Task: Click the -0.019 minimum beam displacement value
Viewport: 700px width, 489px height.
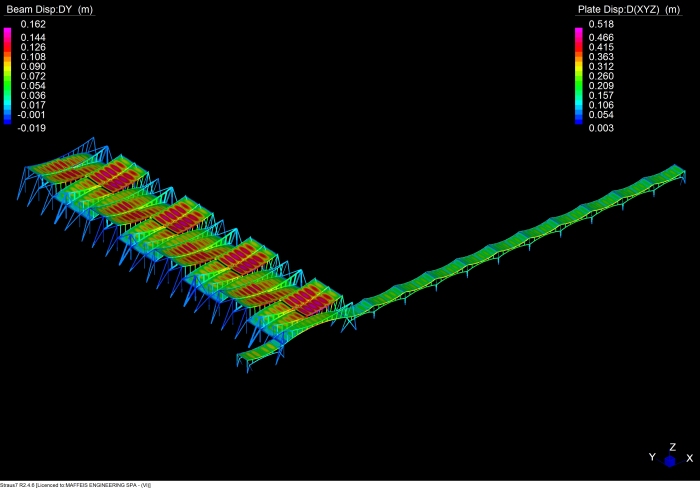Action: 32,128
